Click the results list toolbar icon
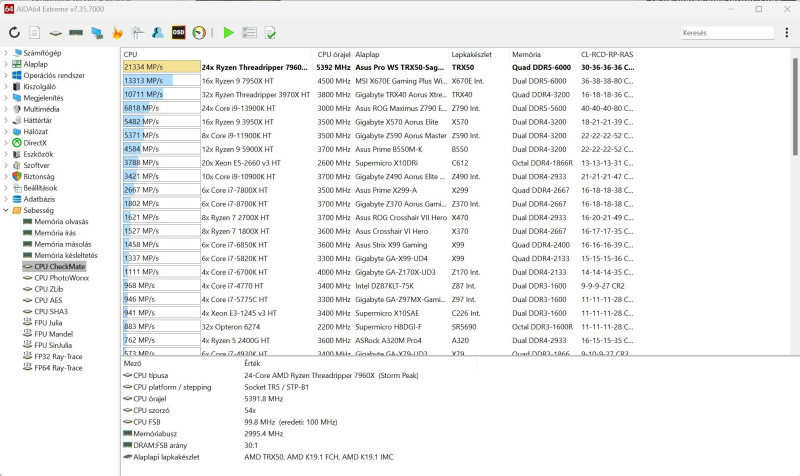Screen dimensions: 800x476 (249, 33)
